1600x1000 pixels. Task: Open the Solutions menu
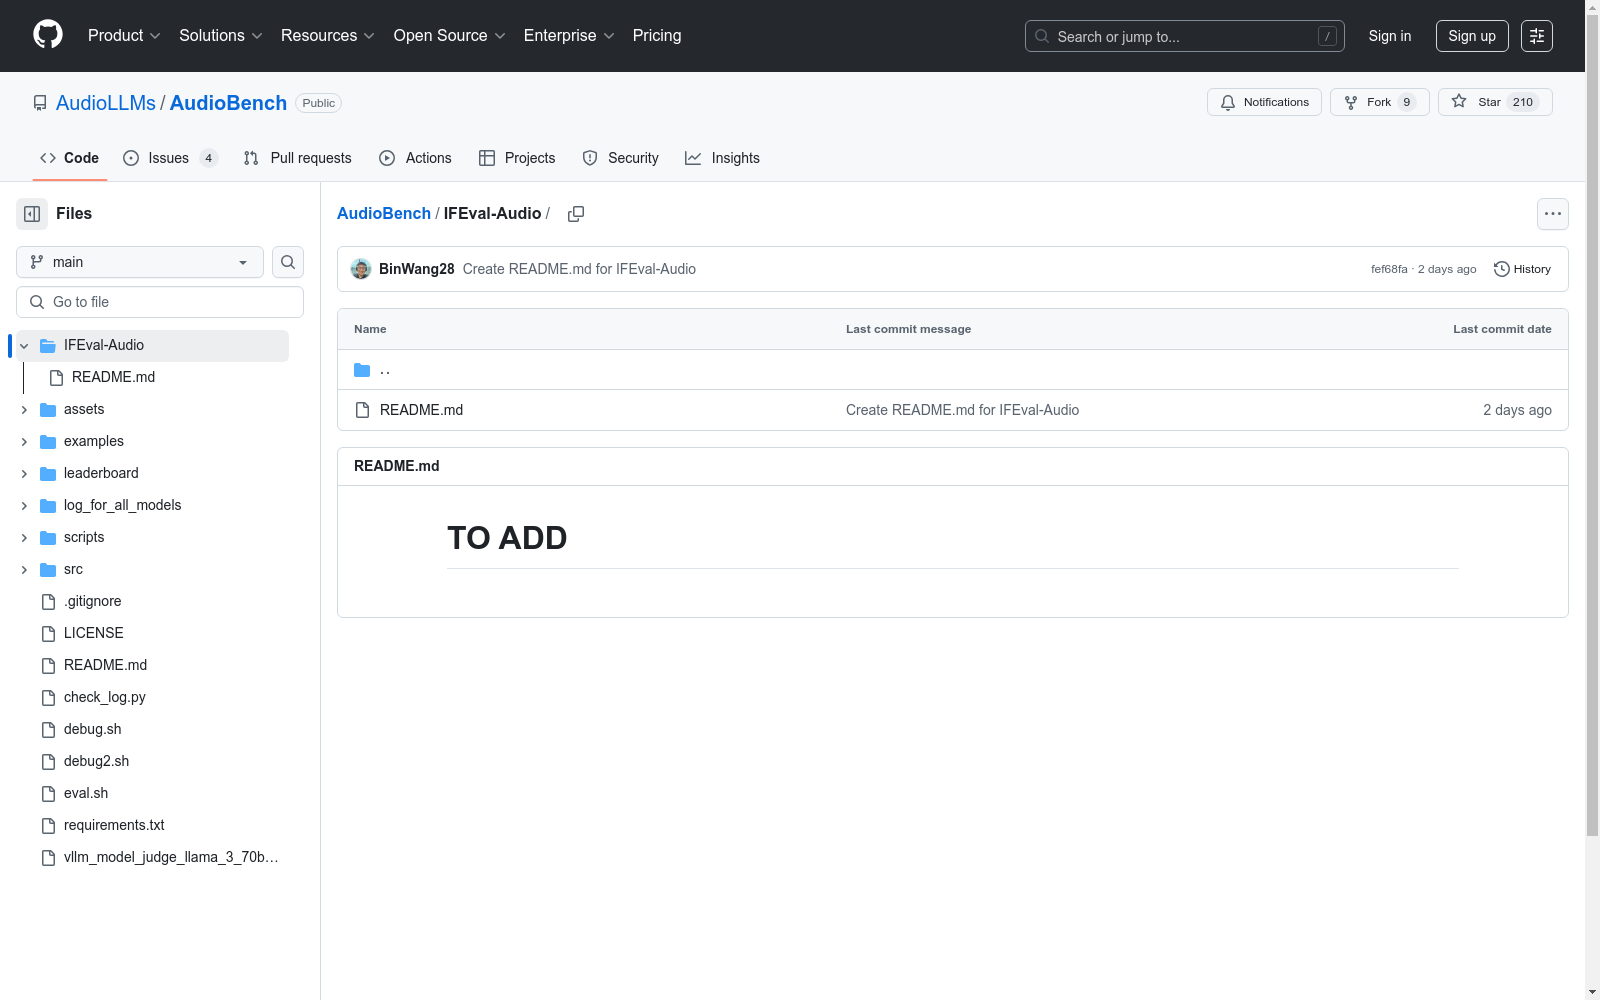(x=221, y=36)
